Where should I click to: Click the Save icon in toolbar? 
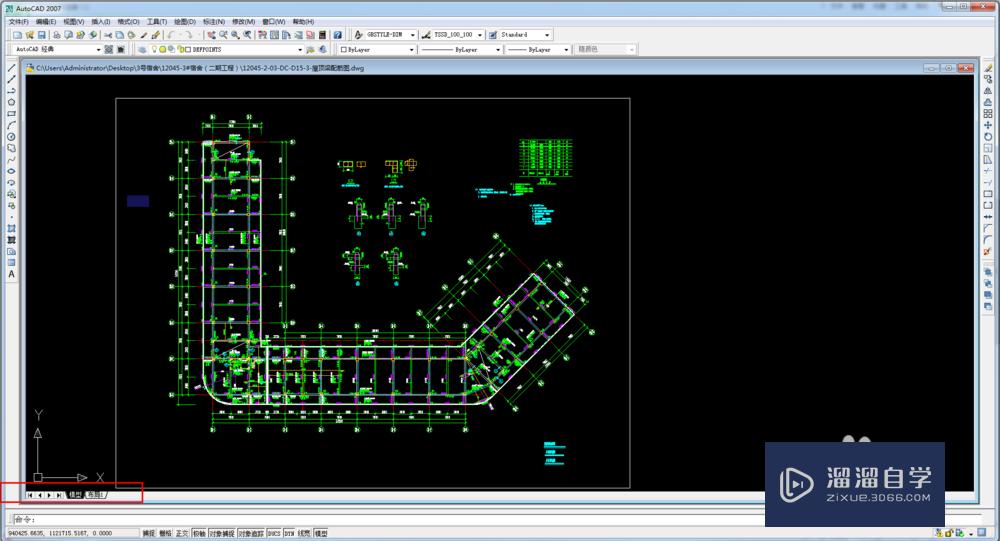[41, 35]
